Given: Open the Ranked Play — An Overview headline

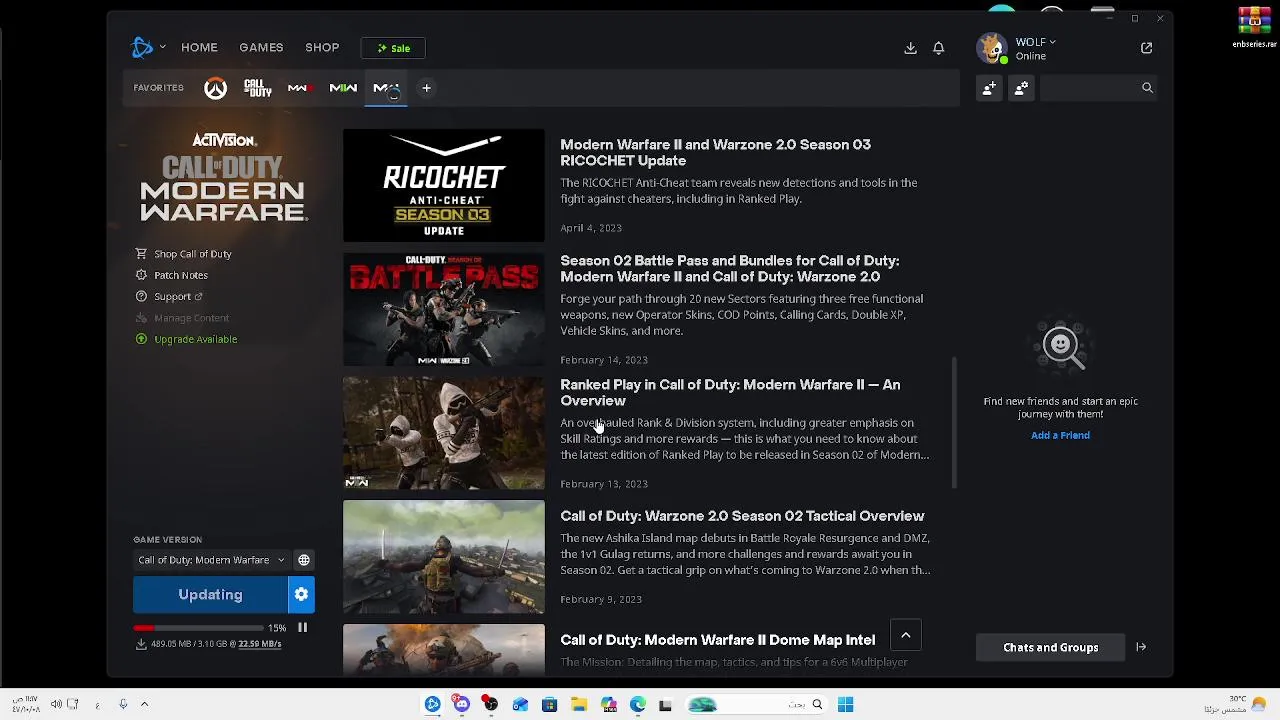Looking at the screenshot, I should [730, 392].
